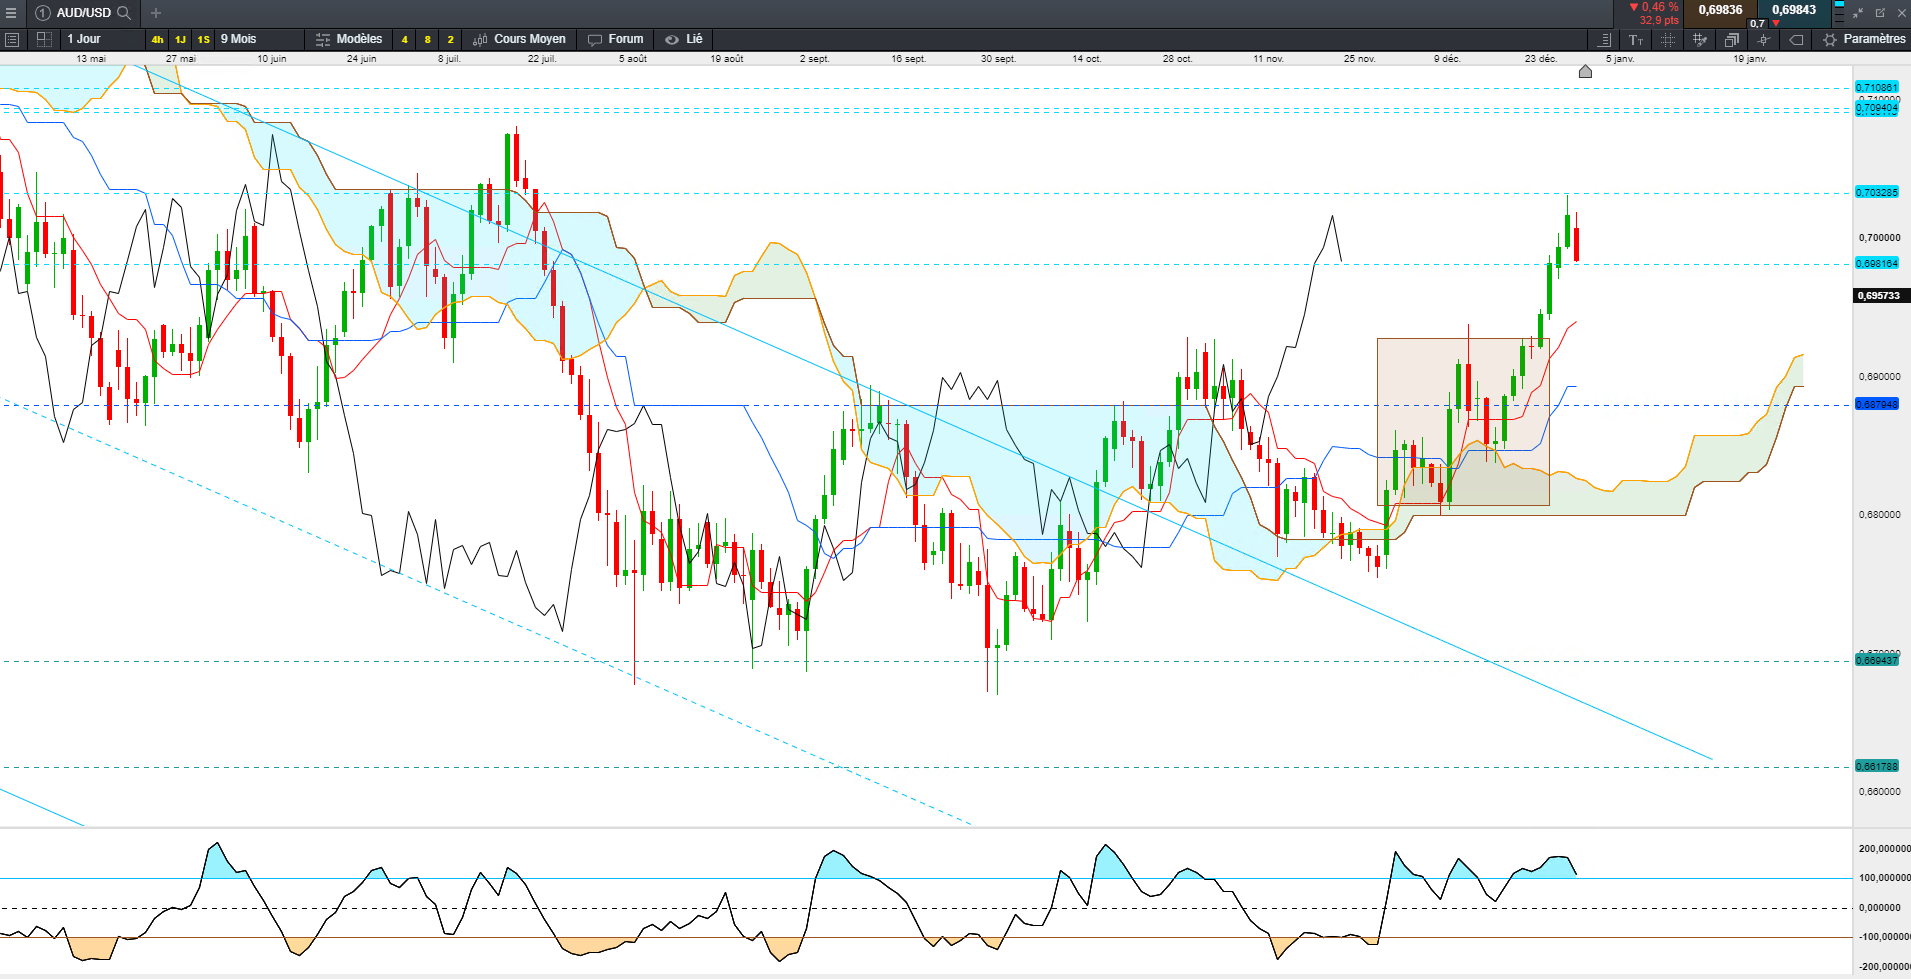Open Paramètres settings
The image size is (1911, 979).
click(x=1864, y=39)
